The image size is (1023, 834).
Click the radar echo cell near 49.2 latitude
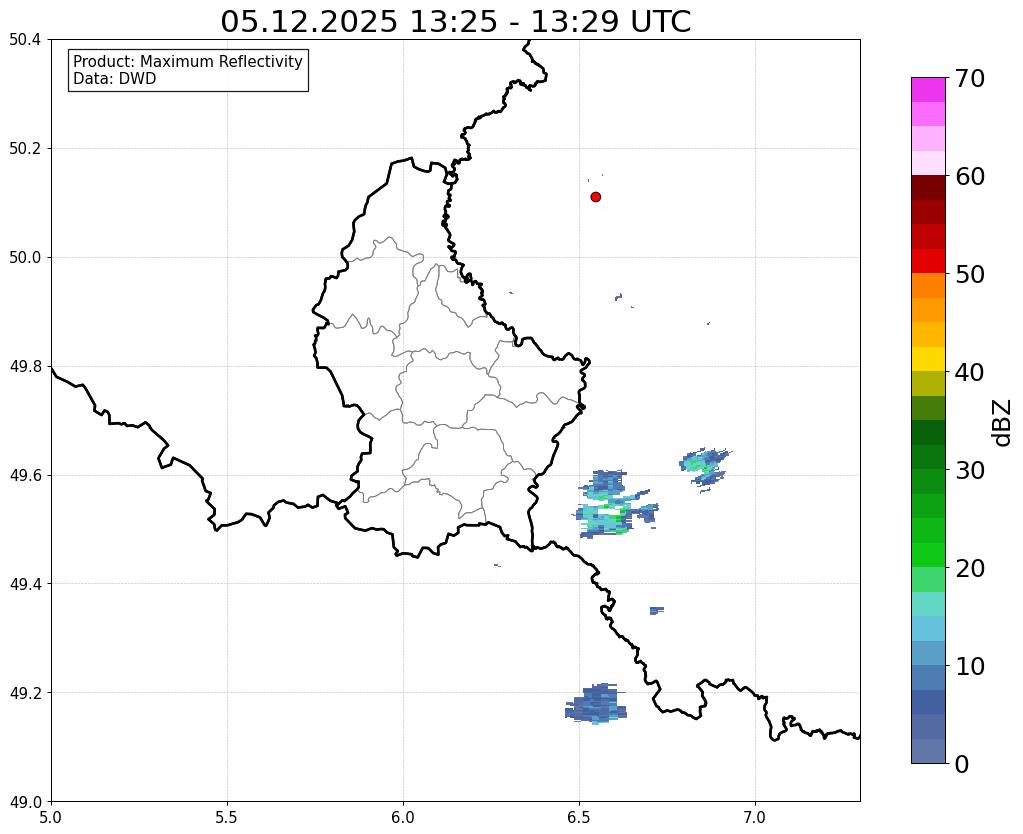click(x=596, y=704)
